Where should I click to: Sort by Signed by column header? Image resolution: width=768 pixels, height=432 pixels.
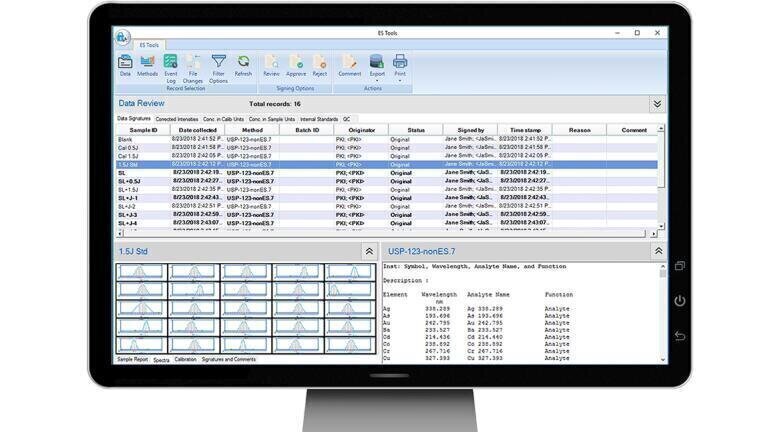click(471, 130)
